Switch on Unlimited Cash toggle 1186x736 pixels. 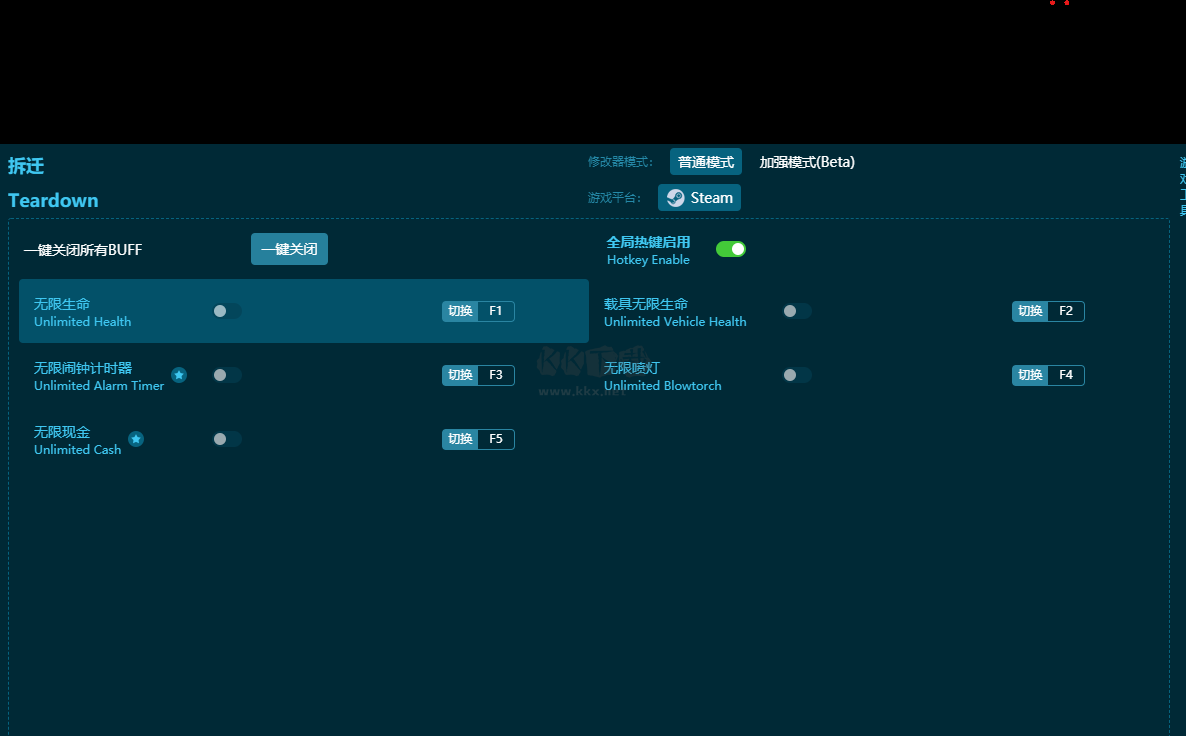227,439
